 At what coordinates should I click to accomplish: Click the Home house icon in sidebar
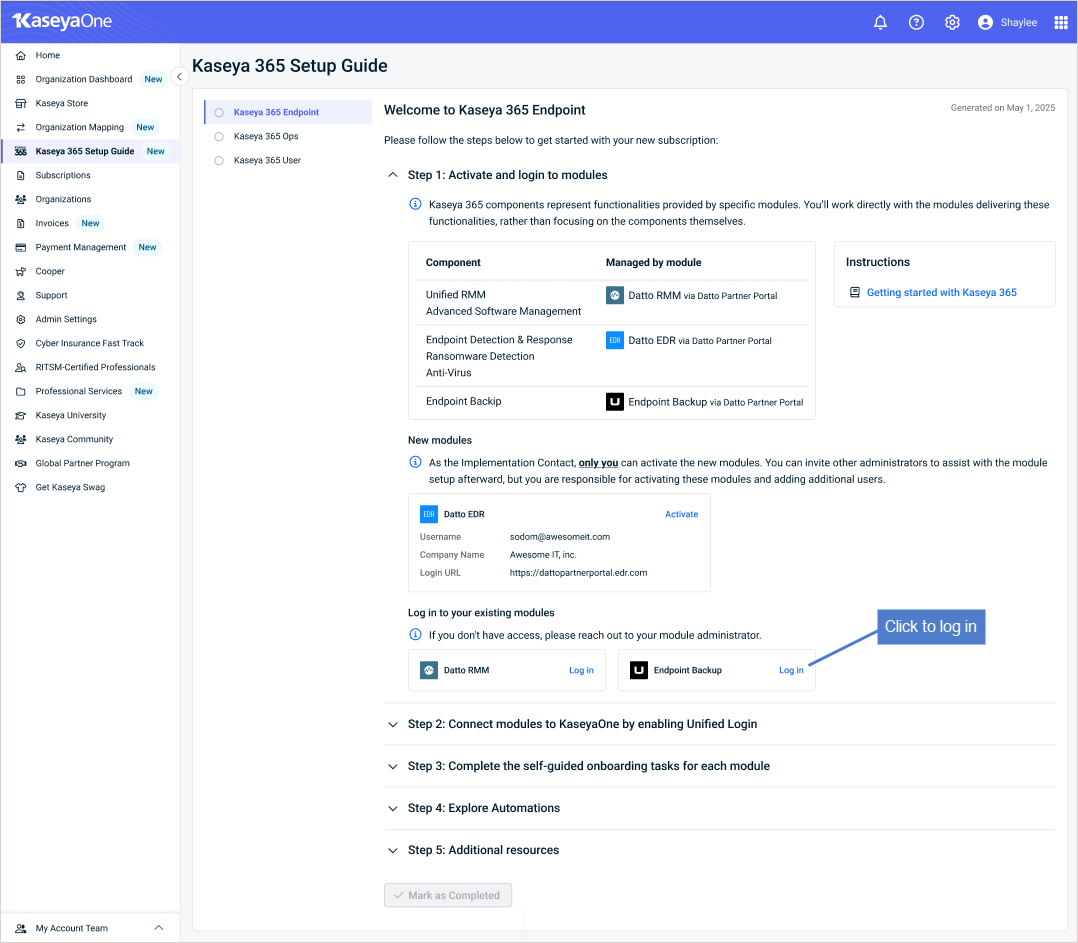coord(21,56)
